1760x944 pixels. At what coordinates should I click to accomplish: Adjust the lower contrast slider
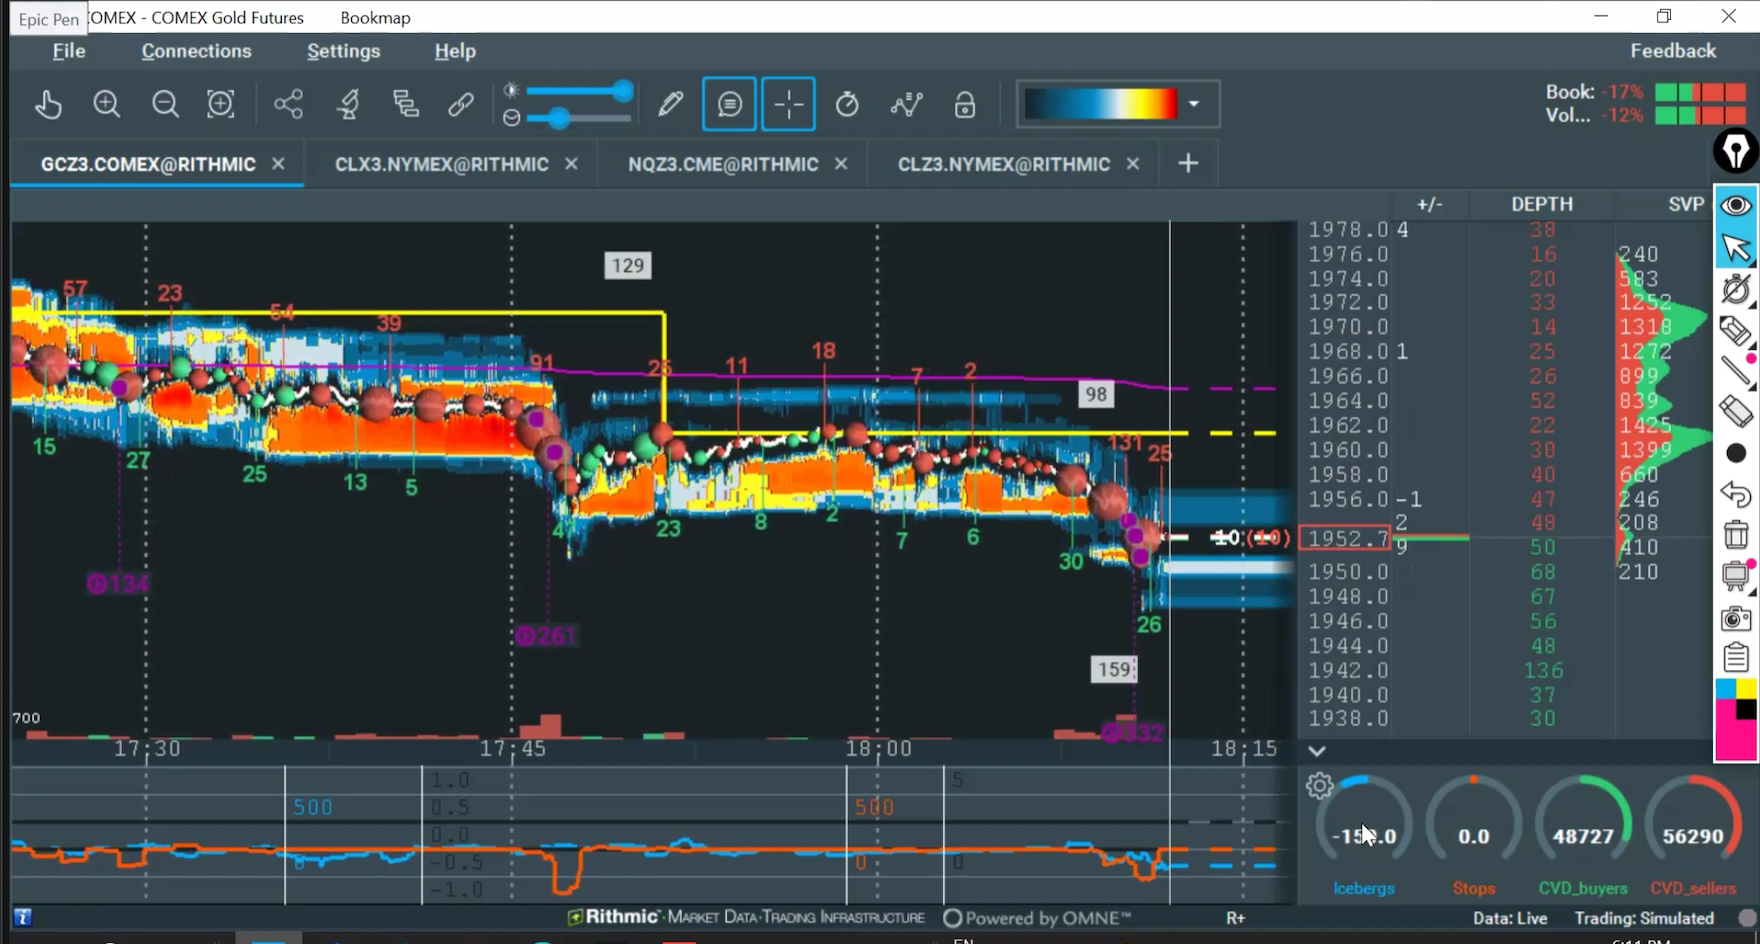coord(578,118)
